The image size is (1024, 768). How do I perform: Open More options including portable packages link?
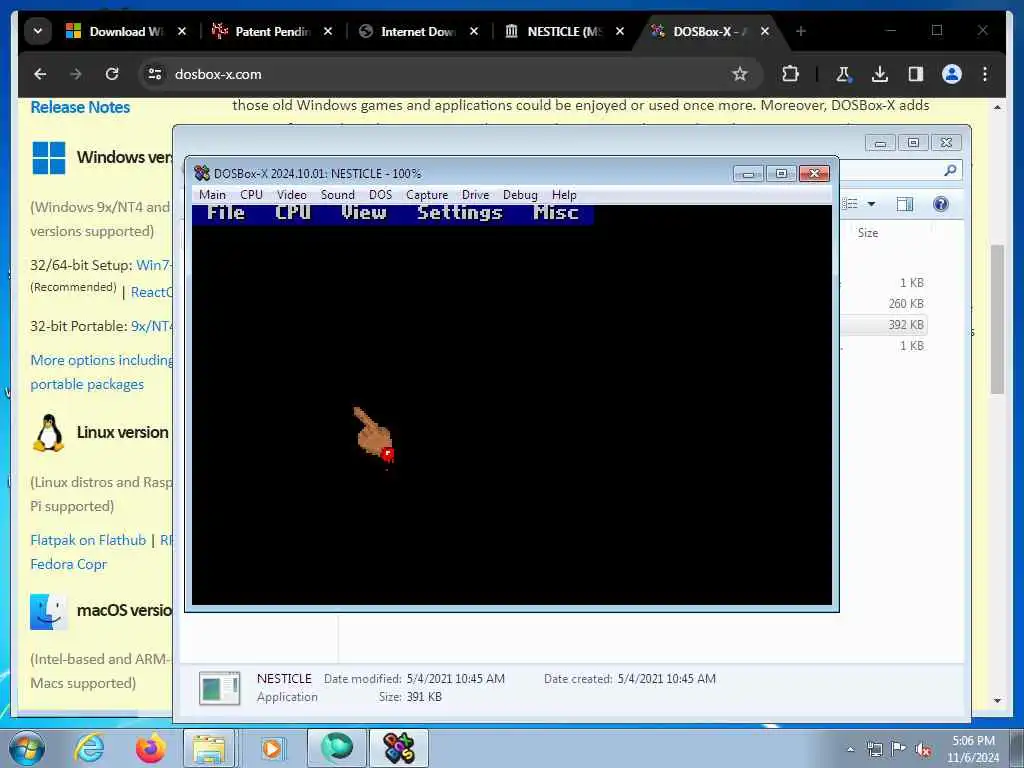click(x=101, y=372)
